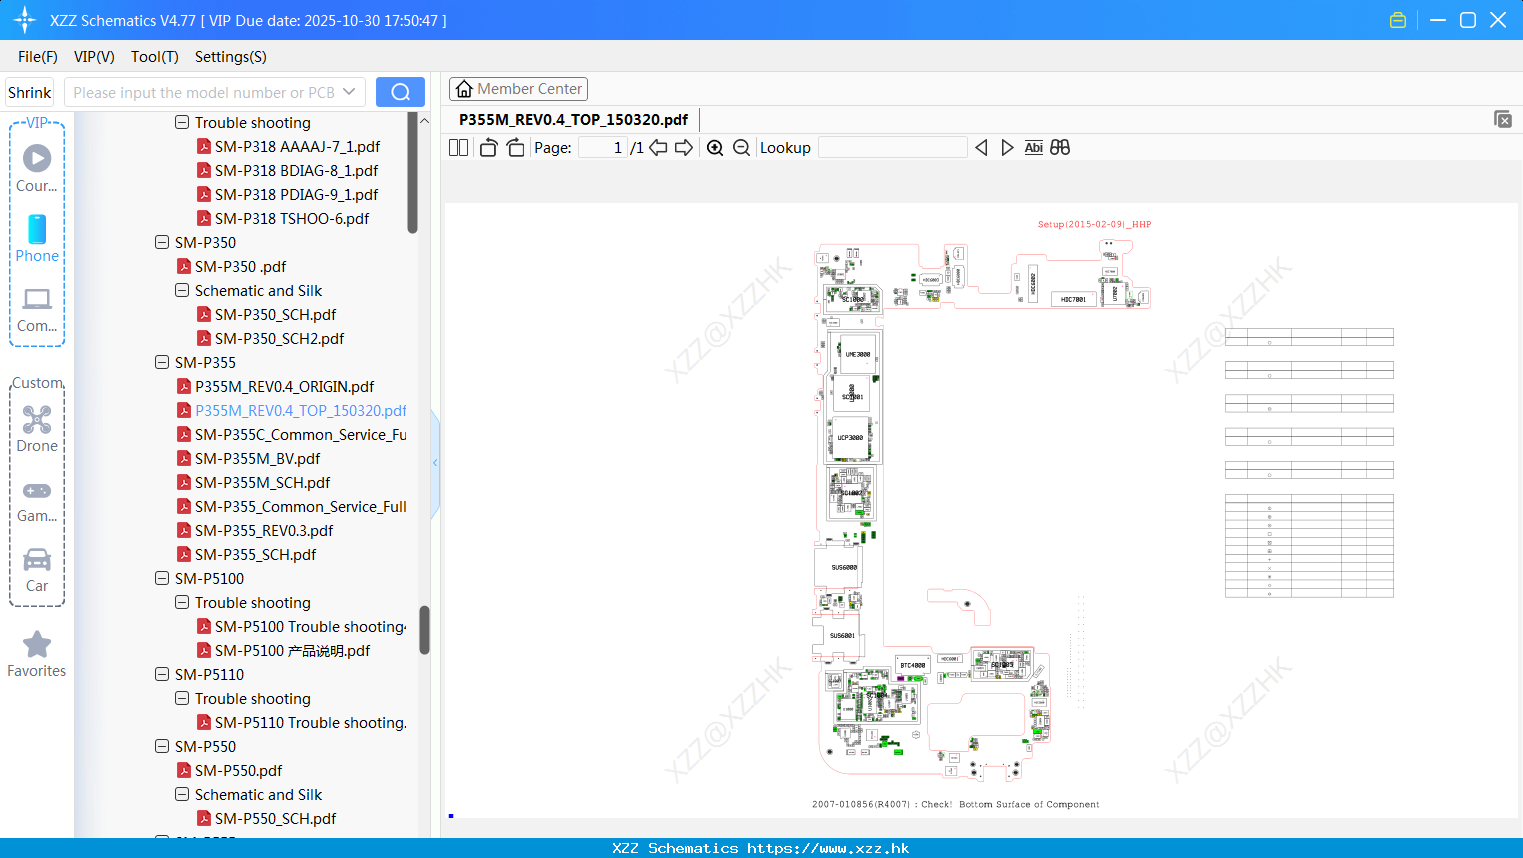Collapse the topmost Trouble shooting folder
This screenshot has width=1523, height=858.
click(182, 122)
